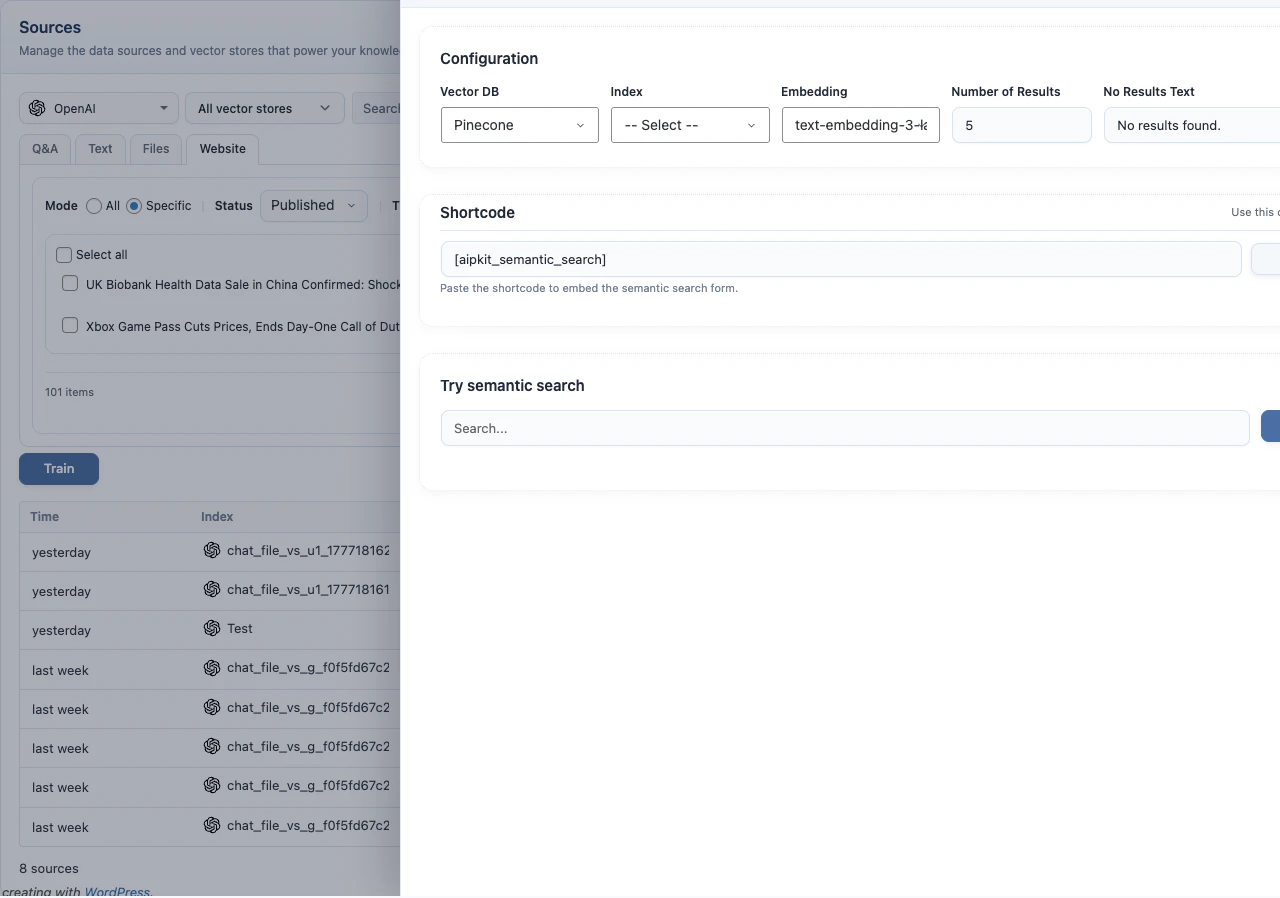Click the OpenAI icon on the chat_file_vs_u1_177718161 row

(211, 590)
